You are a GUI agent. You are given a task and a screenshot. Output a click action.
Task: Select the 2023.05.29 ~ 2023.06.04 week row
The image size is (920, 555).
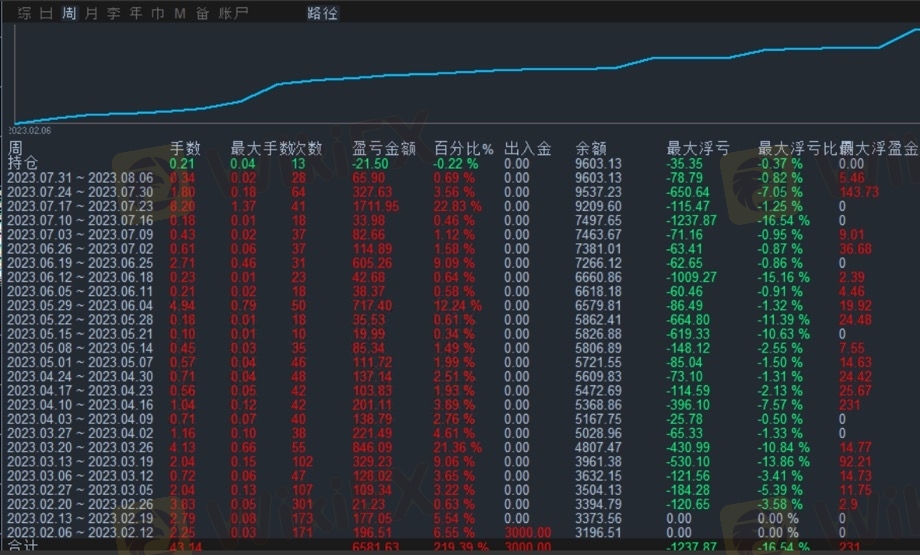(x=80, y=305)
